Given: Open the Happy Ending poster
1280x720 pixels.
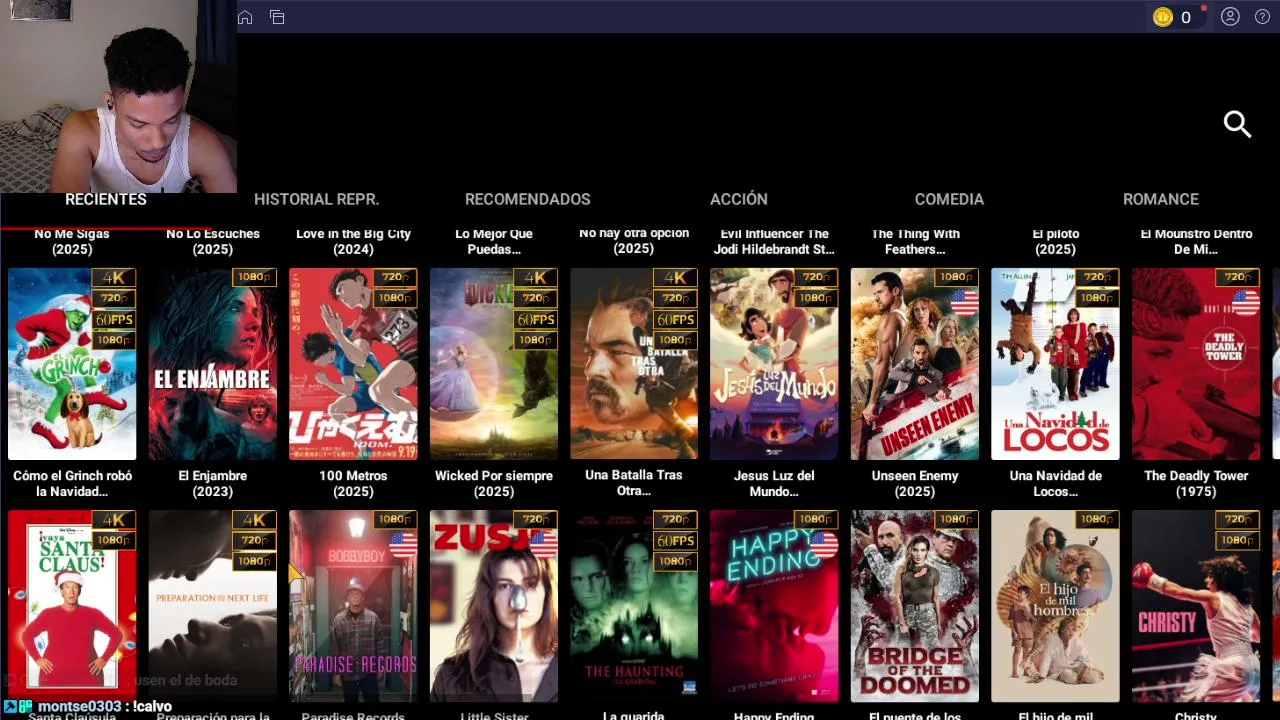Looking at the screenshot, I should pos(774,606).
